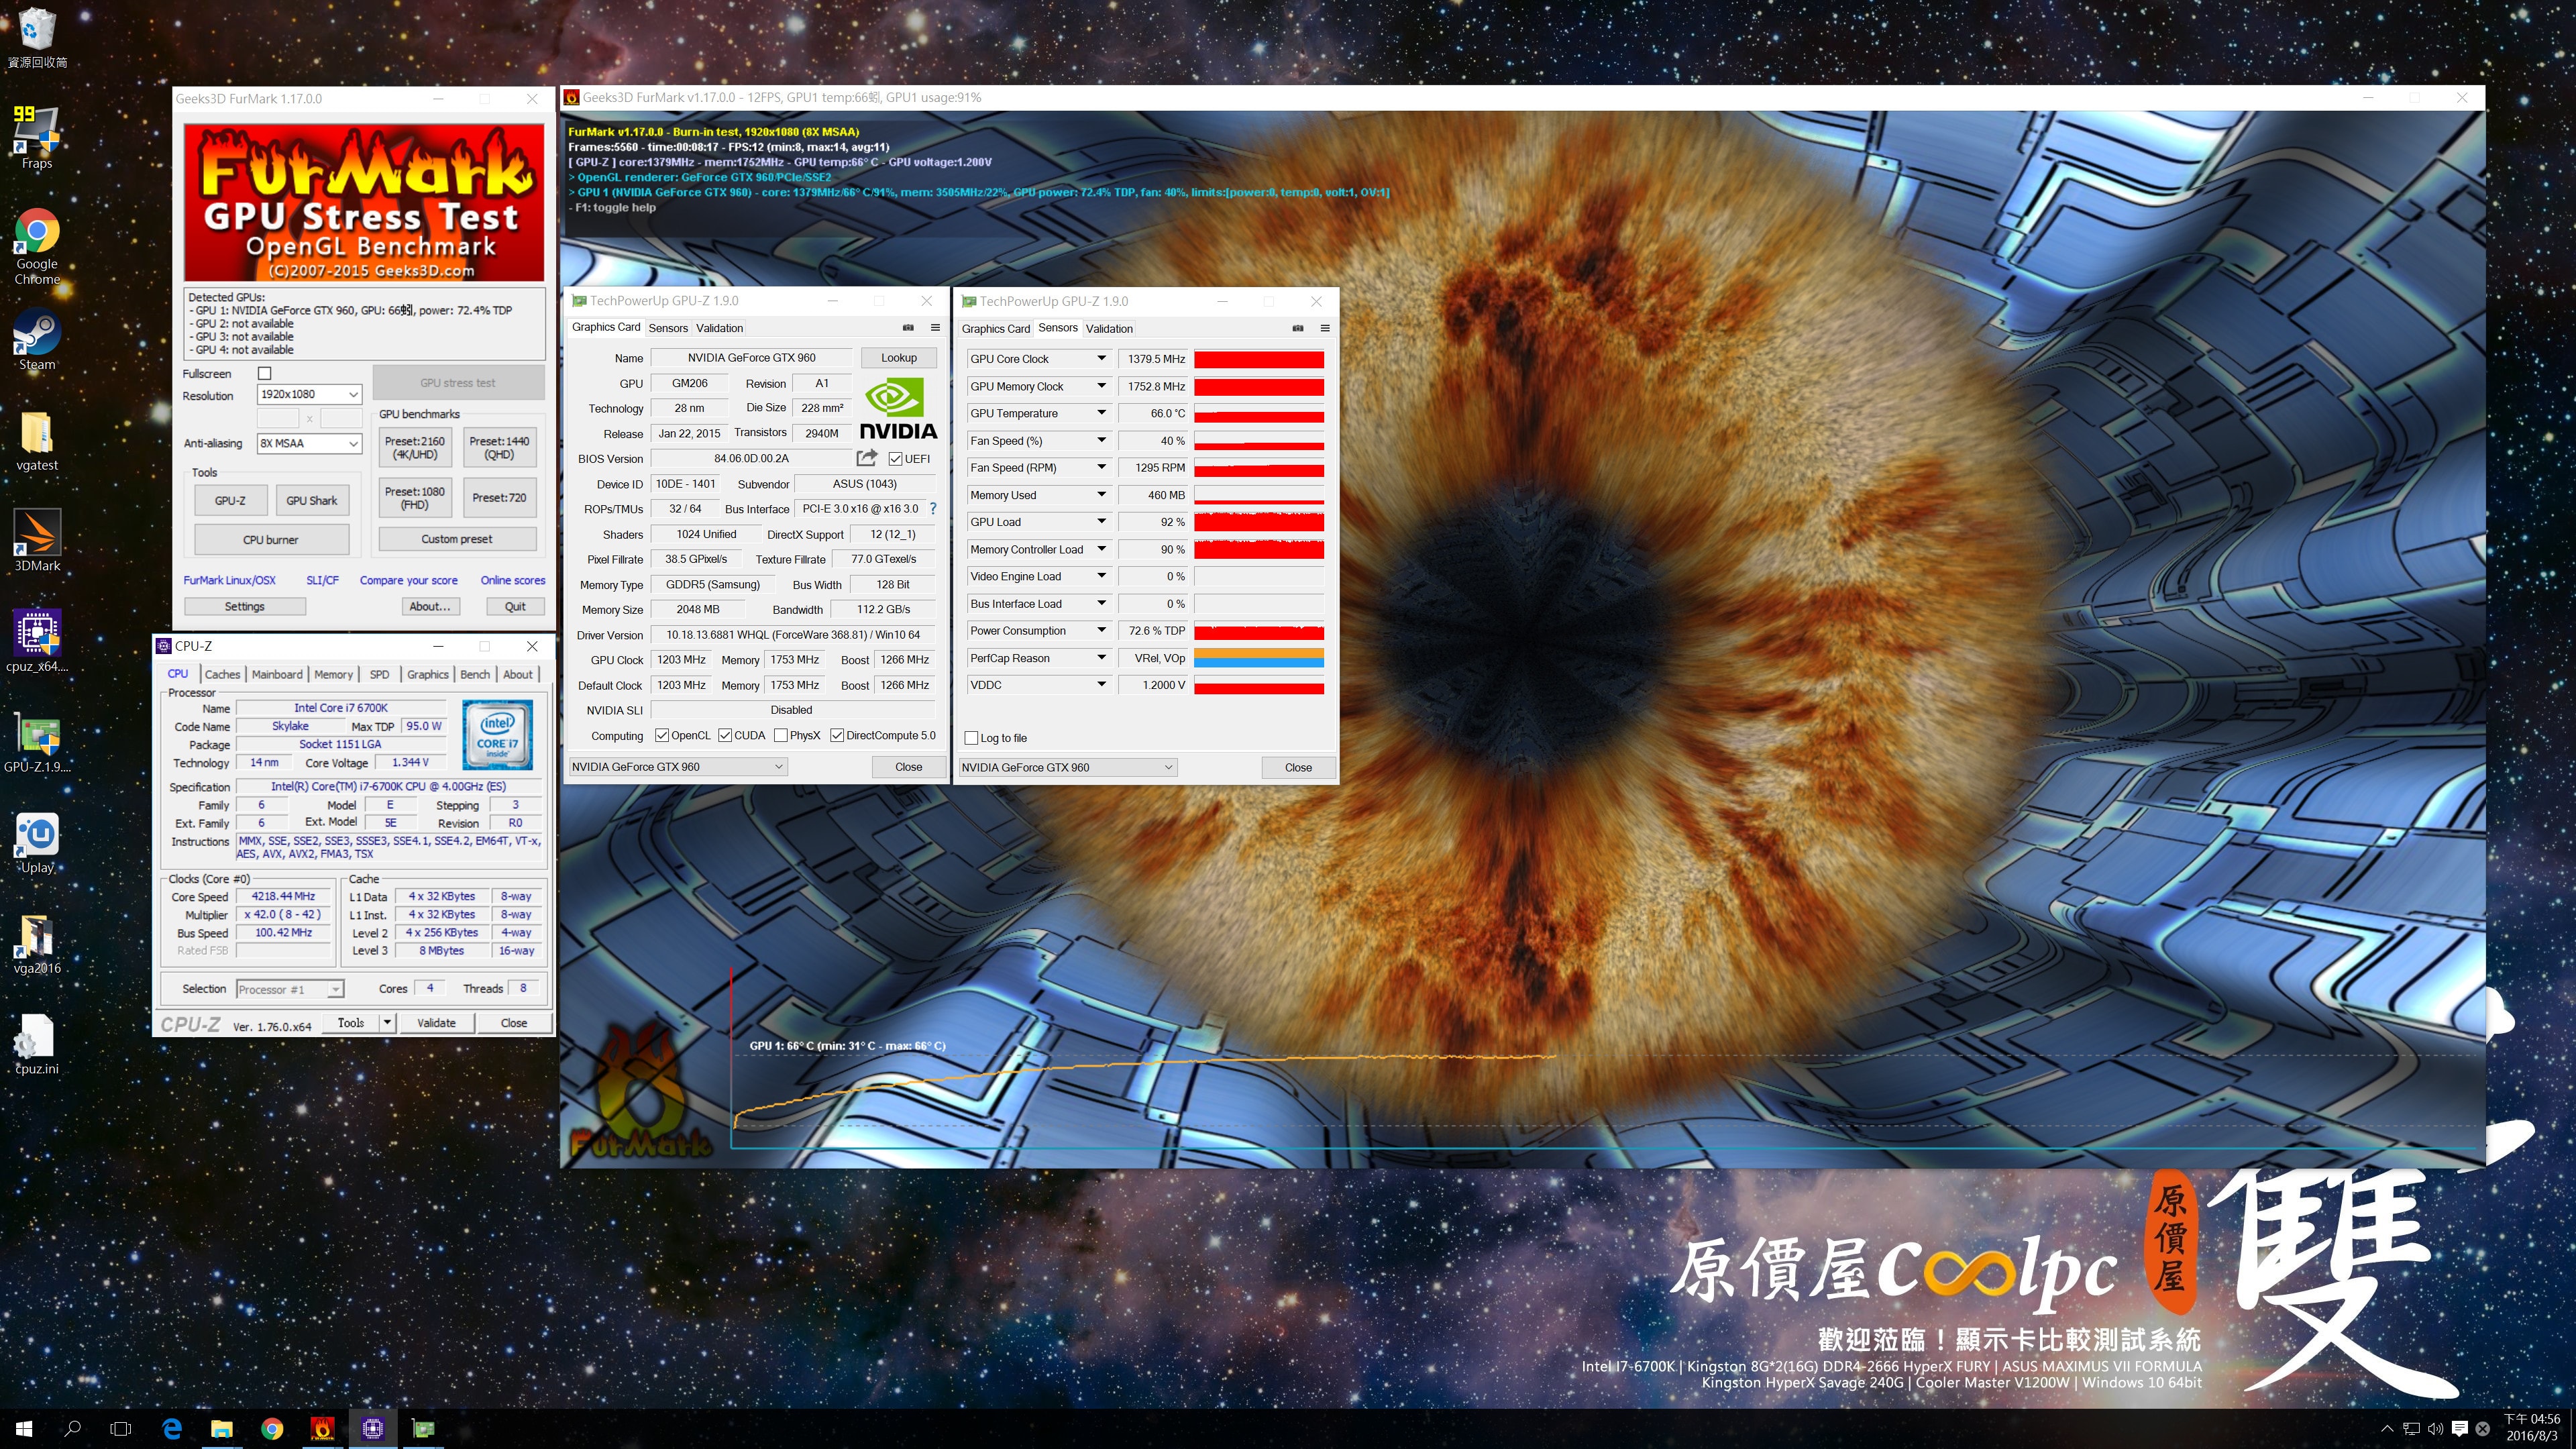Switch to FurMark taskbar icon
The width and height of the screenshot is (2576, 1449).
coord(322,1428)
